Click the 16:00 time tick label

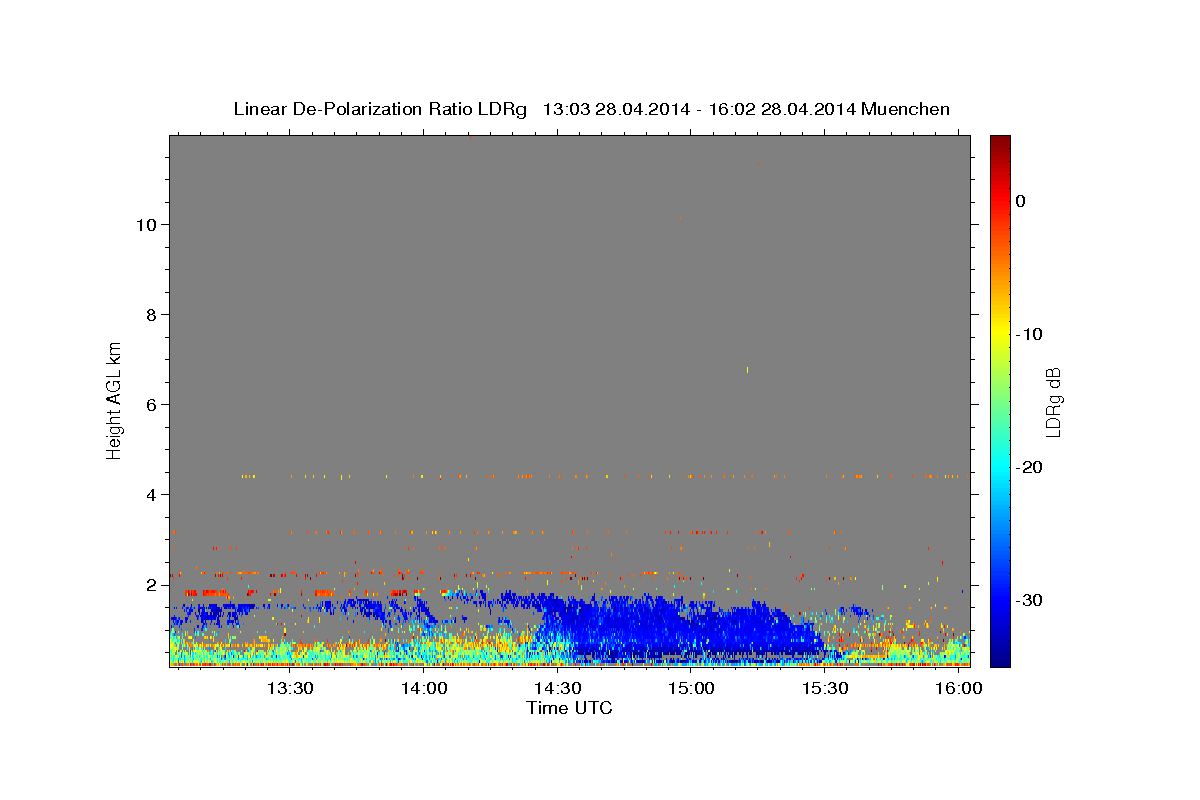click(959, 689)
